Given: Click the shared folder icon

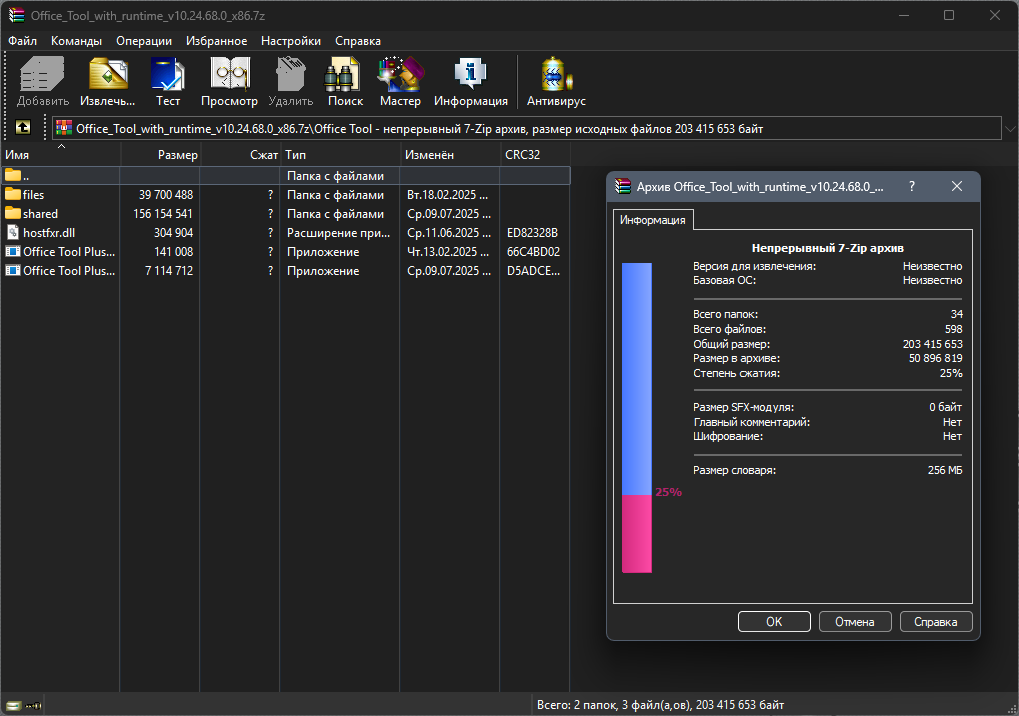Looking at the screenshot, I should (x=12, y=213).
